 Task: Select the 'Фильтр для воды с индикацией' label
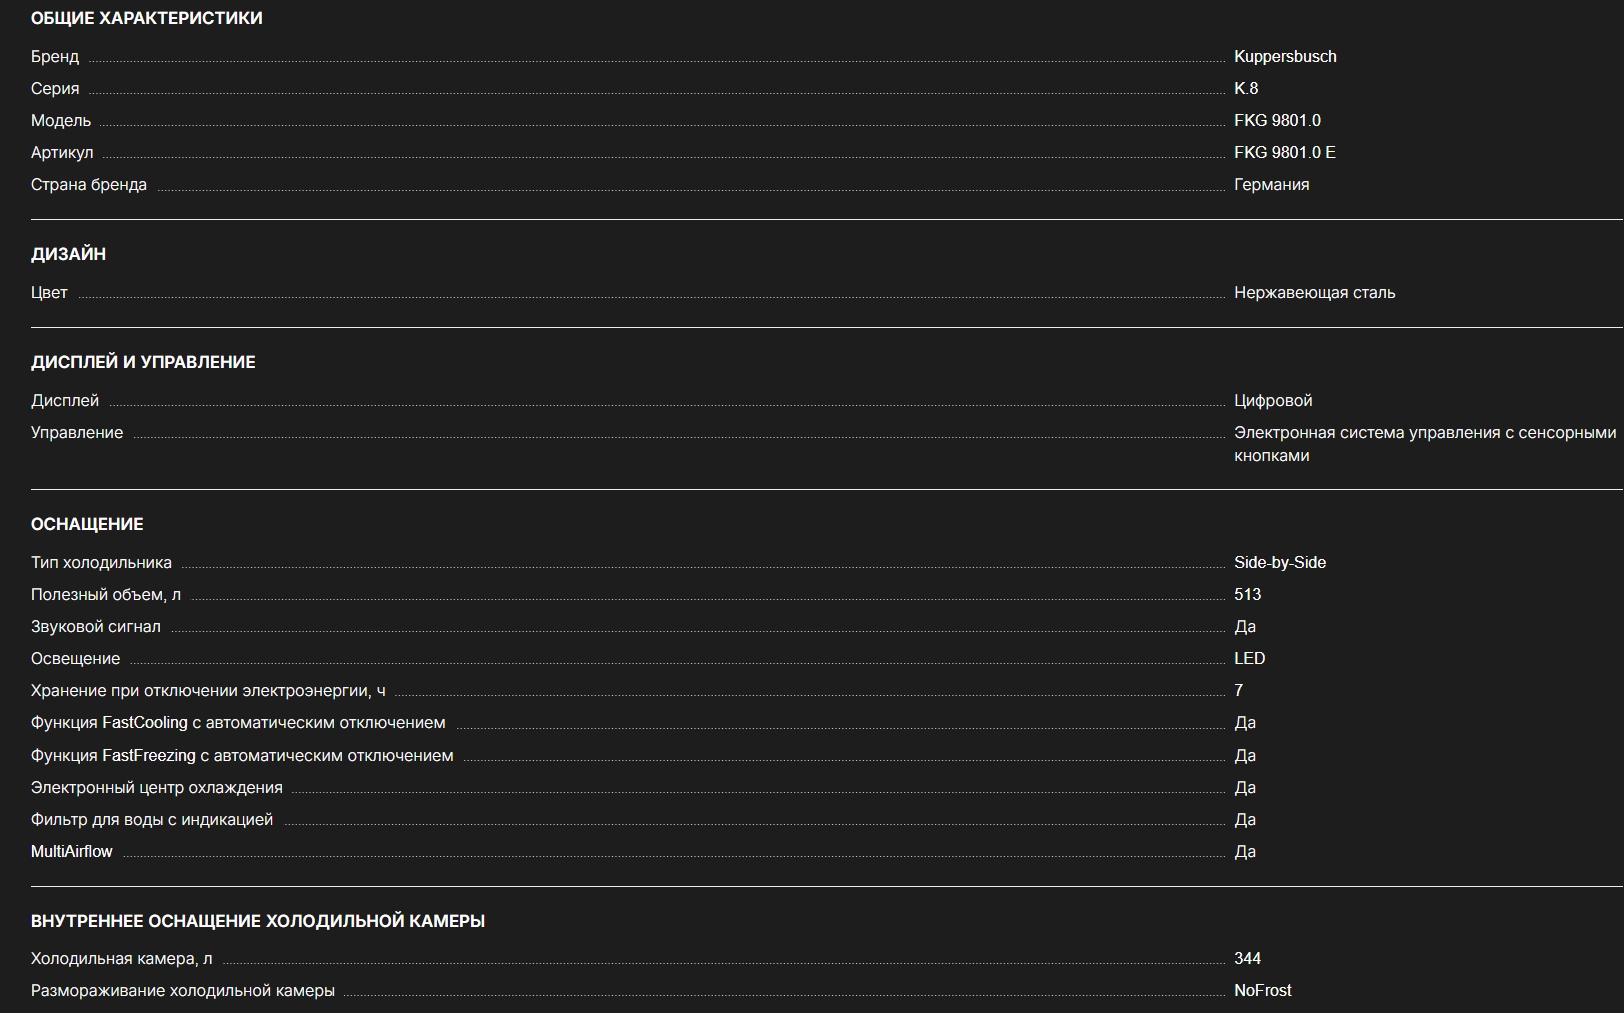click(152, 820)
